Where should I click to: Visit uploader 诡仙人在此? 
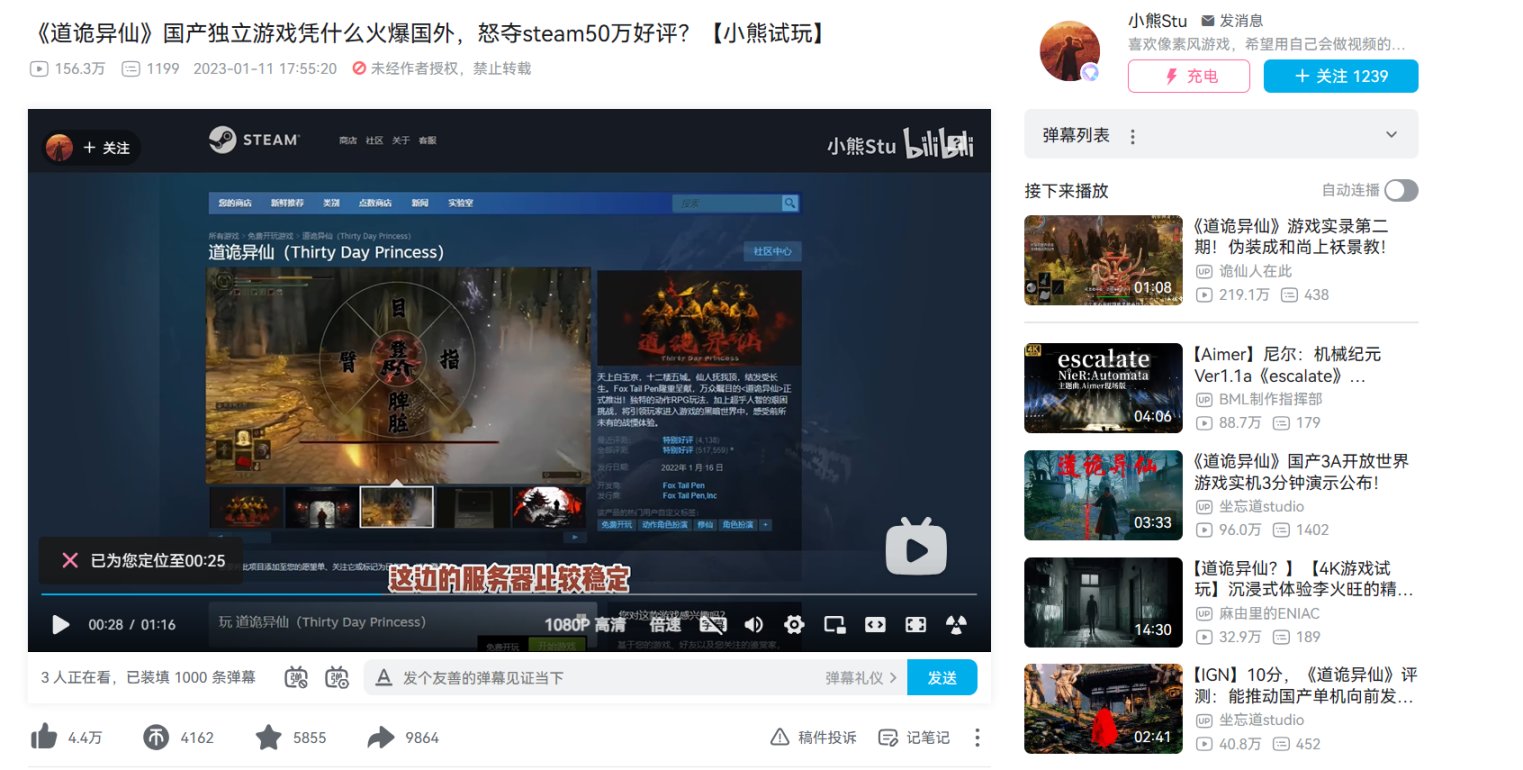1255,271
